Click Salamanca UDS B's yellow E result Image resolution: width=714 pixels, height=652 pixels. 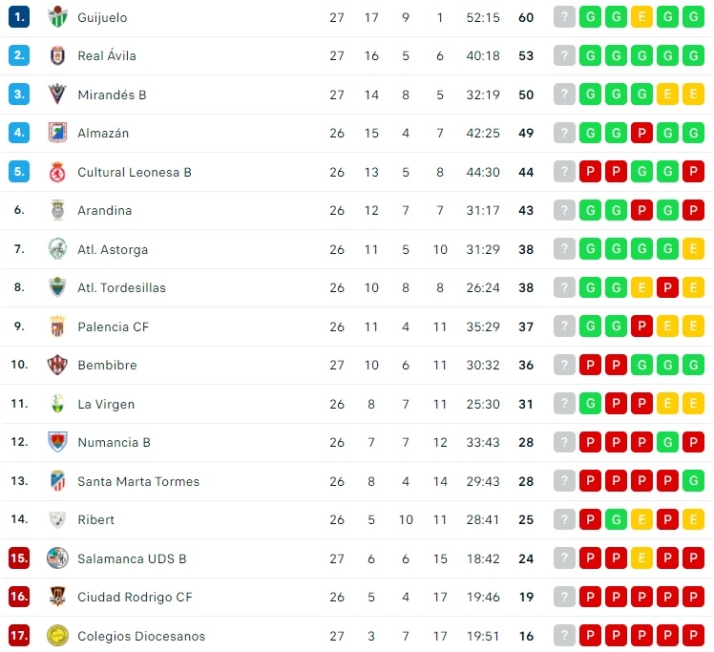tap(642, 558)
